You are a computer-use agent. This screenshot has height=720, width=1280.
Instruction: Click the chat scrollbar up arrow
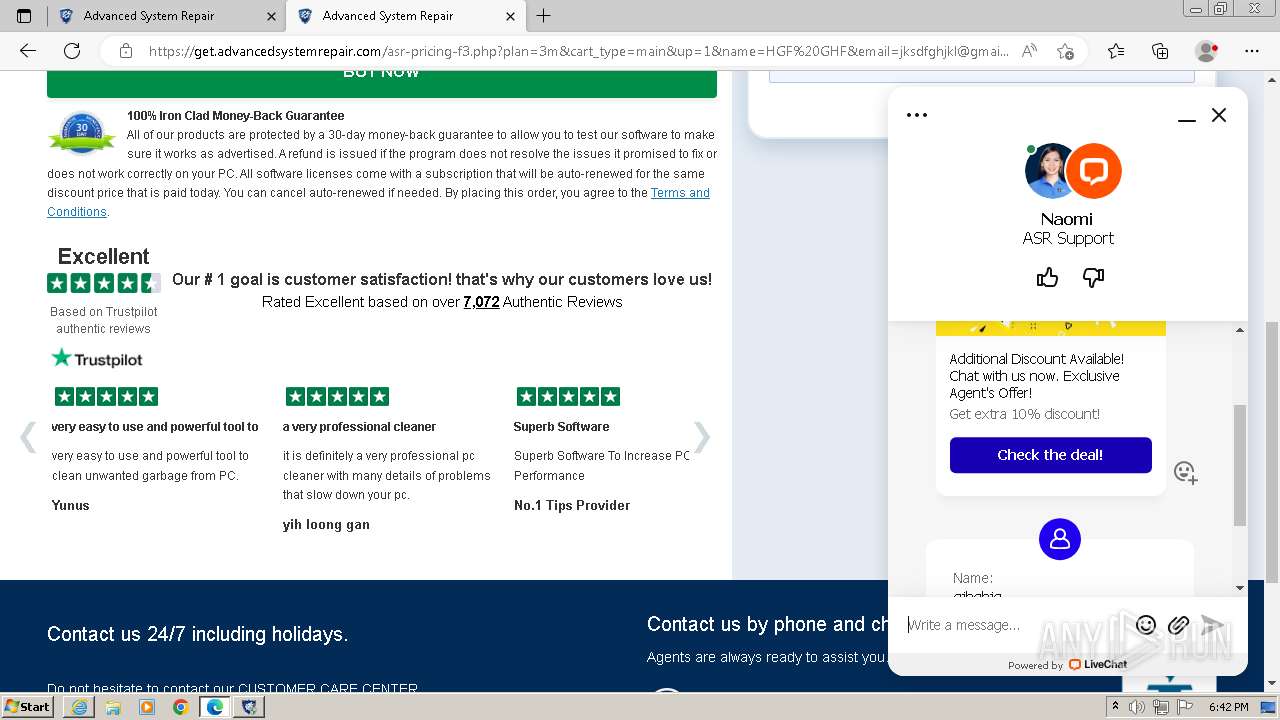click(1240, 330)
